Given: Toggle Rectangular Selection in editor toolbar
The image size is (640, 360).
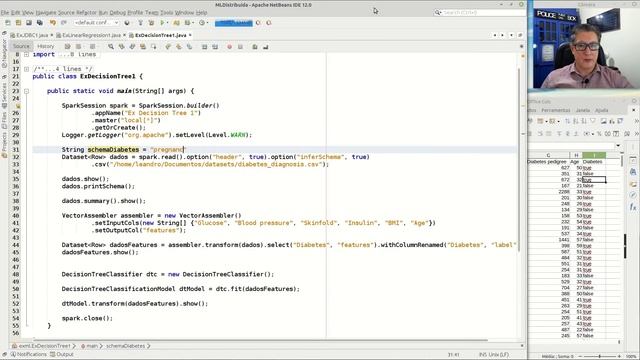Looking at the screenshot, I should coord(153,47).
